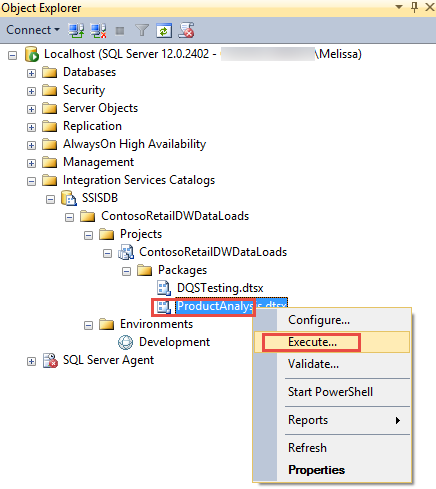Select the DQSTesting.dtsx package name
The image size is (436, 489).
coord(220,288)
